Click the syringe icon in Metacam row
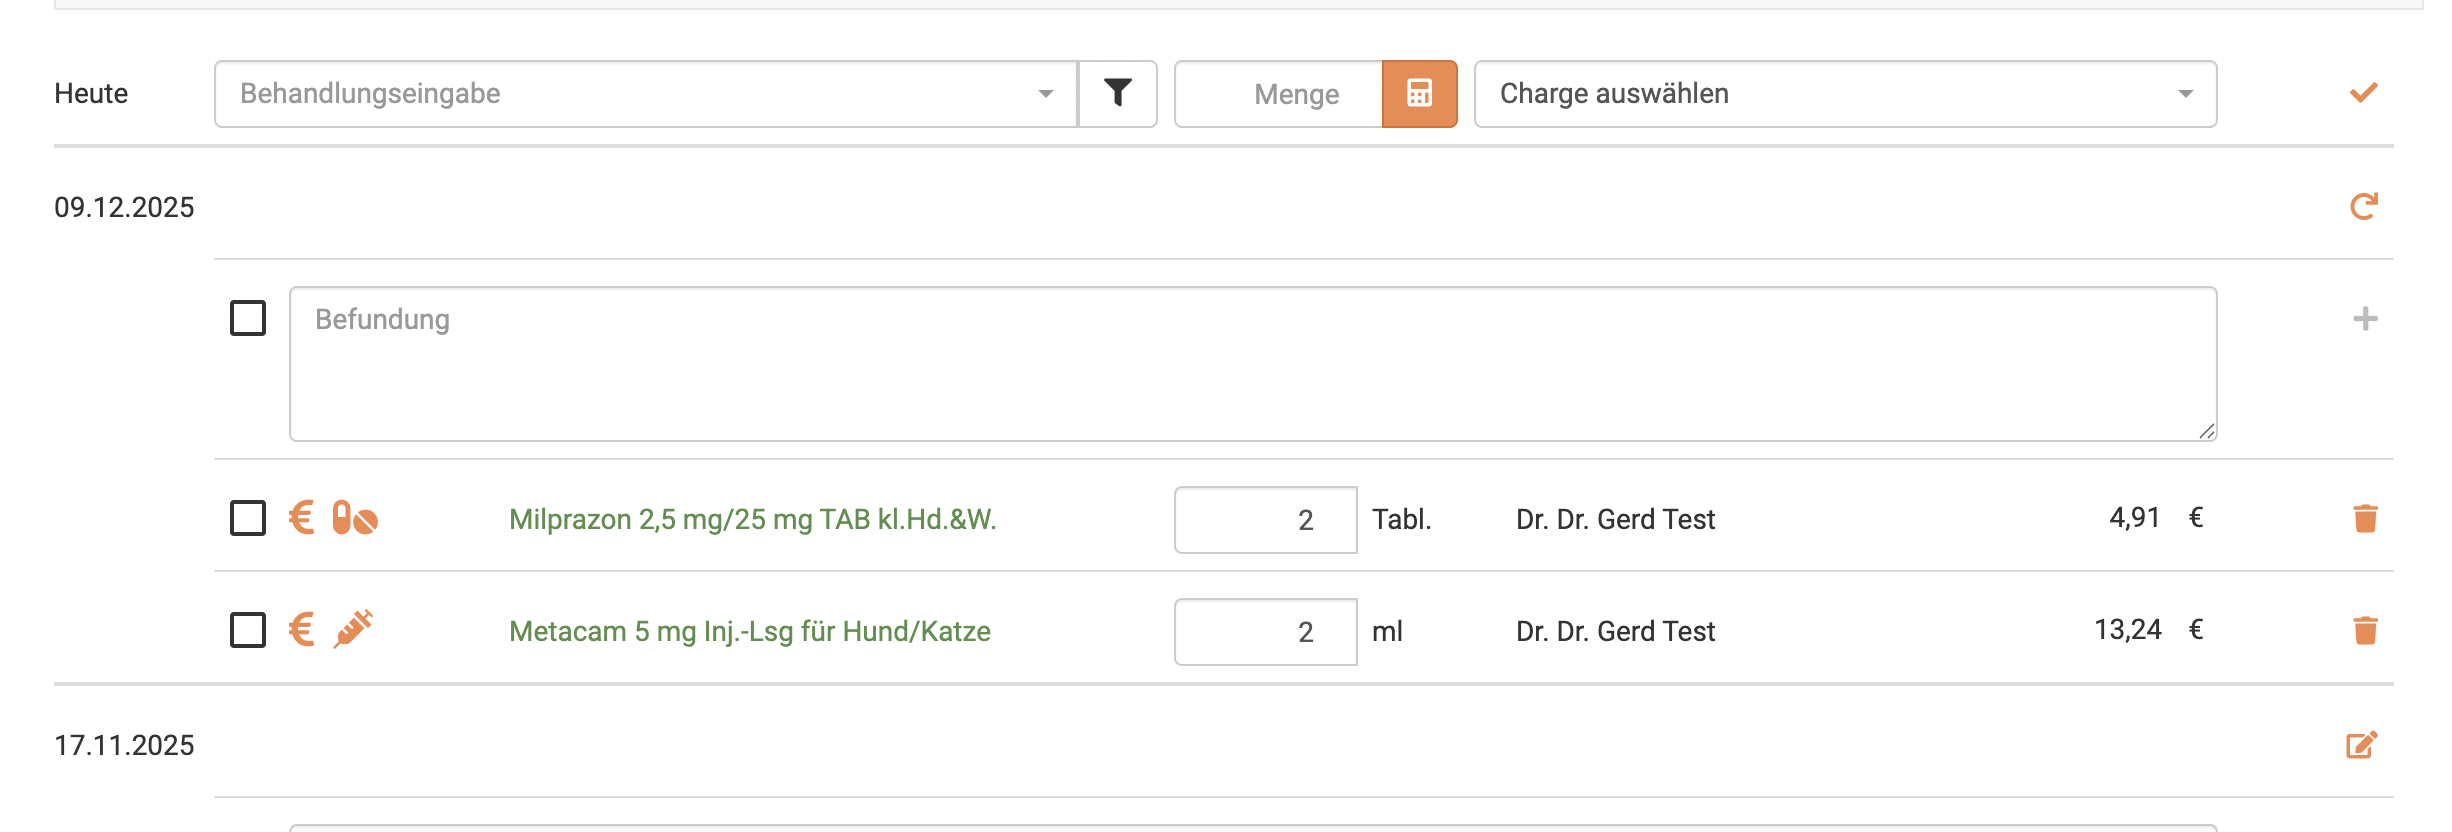This screenshot has width=2452, height=832. [x=353, y=629]
